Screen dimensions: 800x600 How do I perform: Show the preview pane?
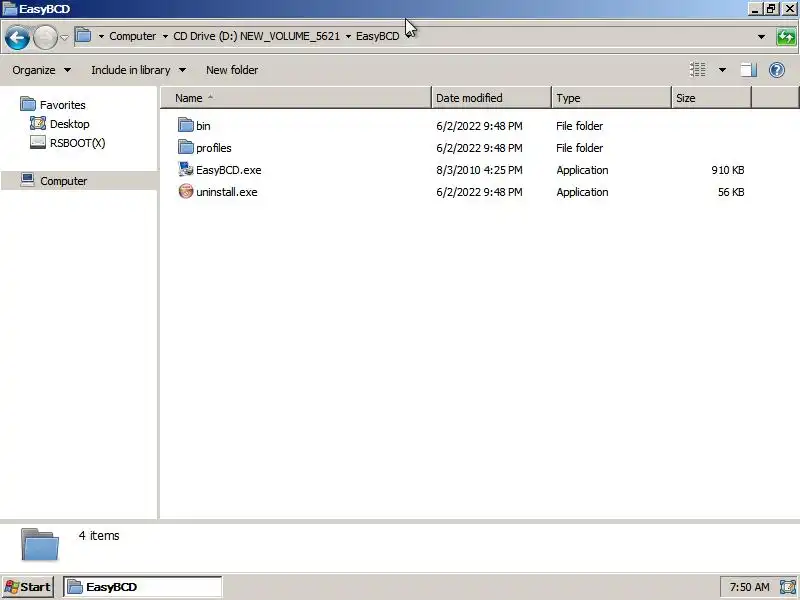[x=748, y=70]
